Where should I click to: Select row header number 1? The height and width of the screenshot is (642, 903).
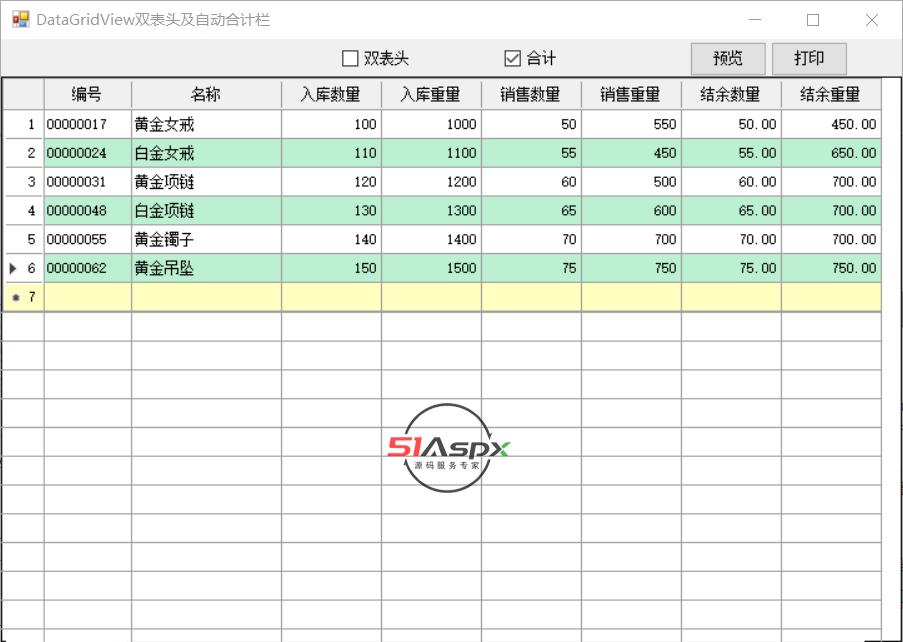24,124
